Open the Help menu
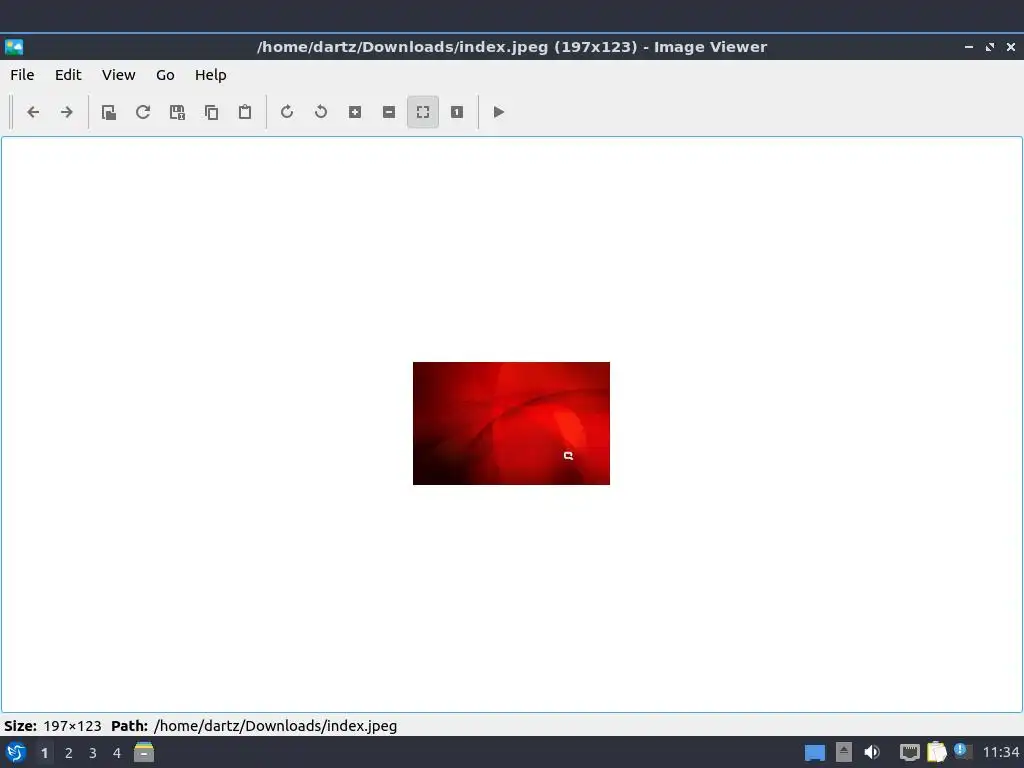1024x768 pixels. [210, 75]
